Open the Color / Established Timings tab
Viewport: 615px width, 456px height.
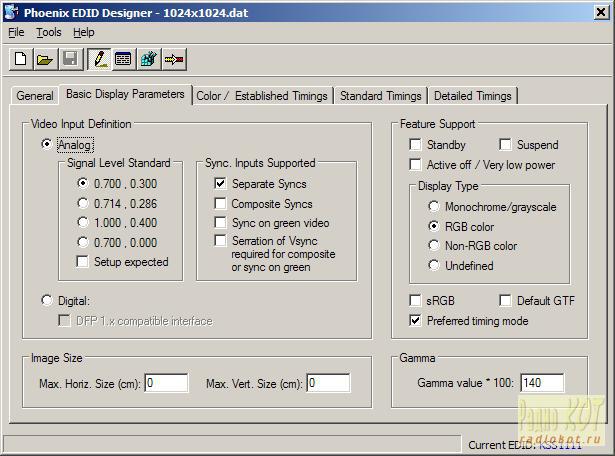pos(262,96)
